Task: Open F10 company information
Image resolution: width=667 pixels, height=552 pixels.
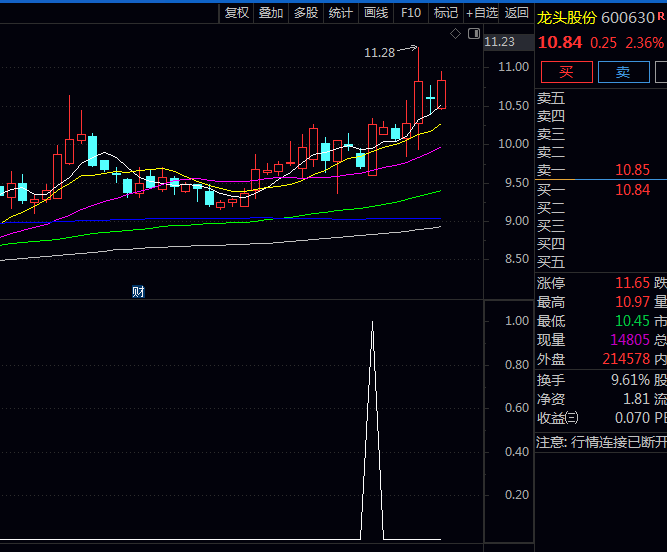Action: [x=411, y=13]
